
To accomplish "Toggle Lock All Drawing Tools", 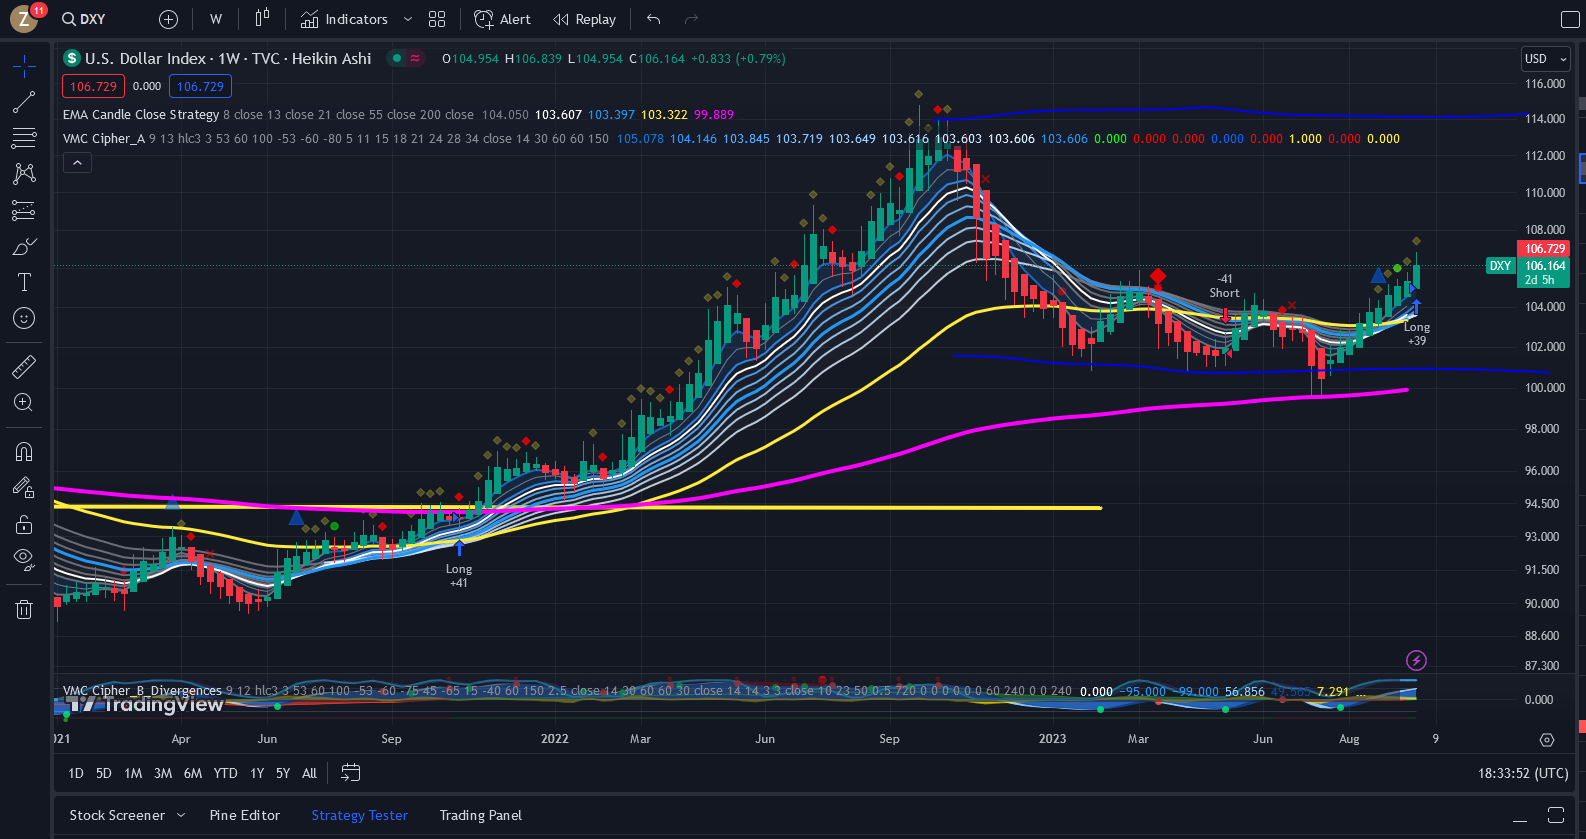I will 24,524.
